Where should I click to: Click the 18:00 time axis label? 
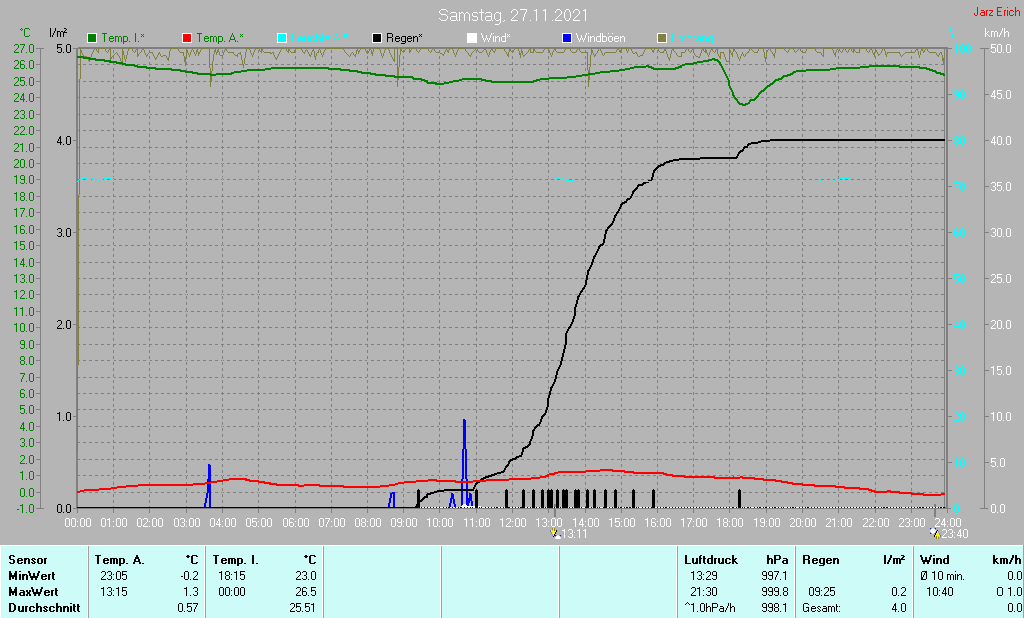pos(730,523)
